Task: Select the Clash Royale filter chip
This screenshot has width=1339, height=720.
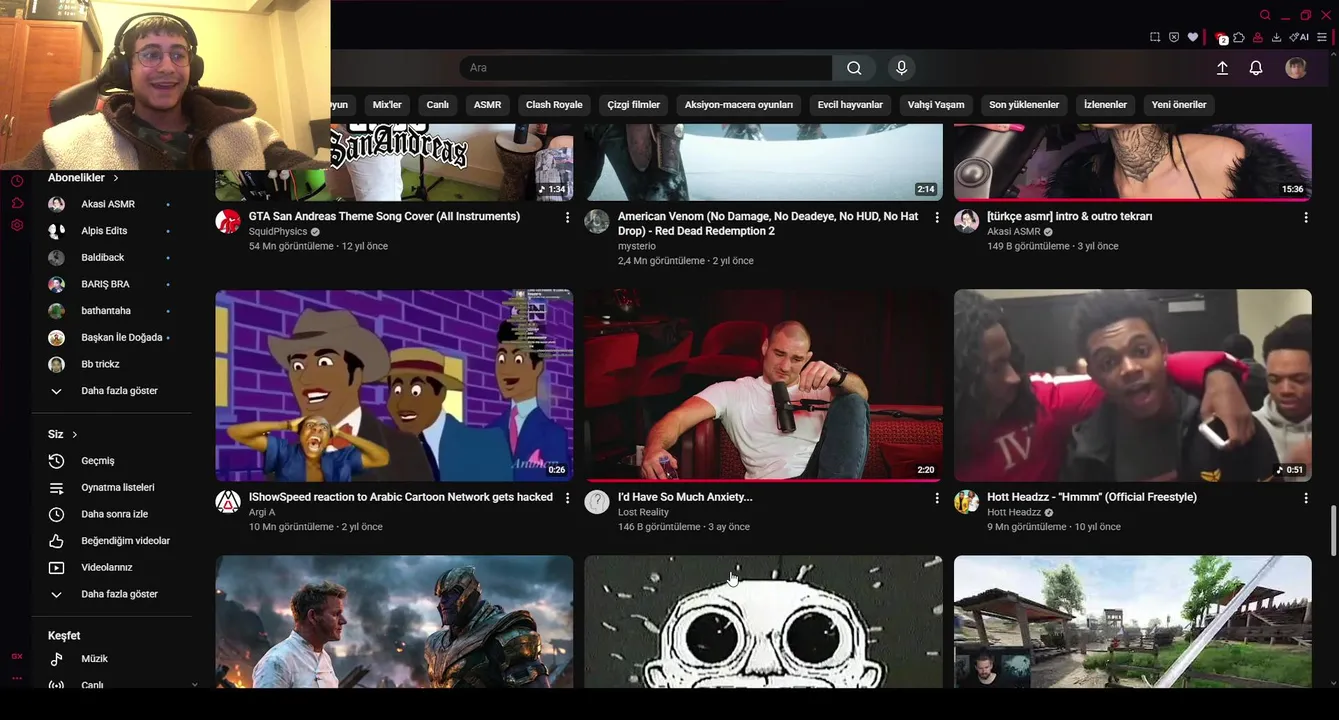Action: 554,105
